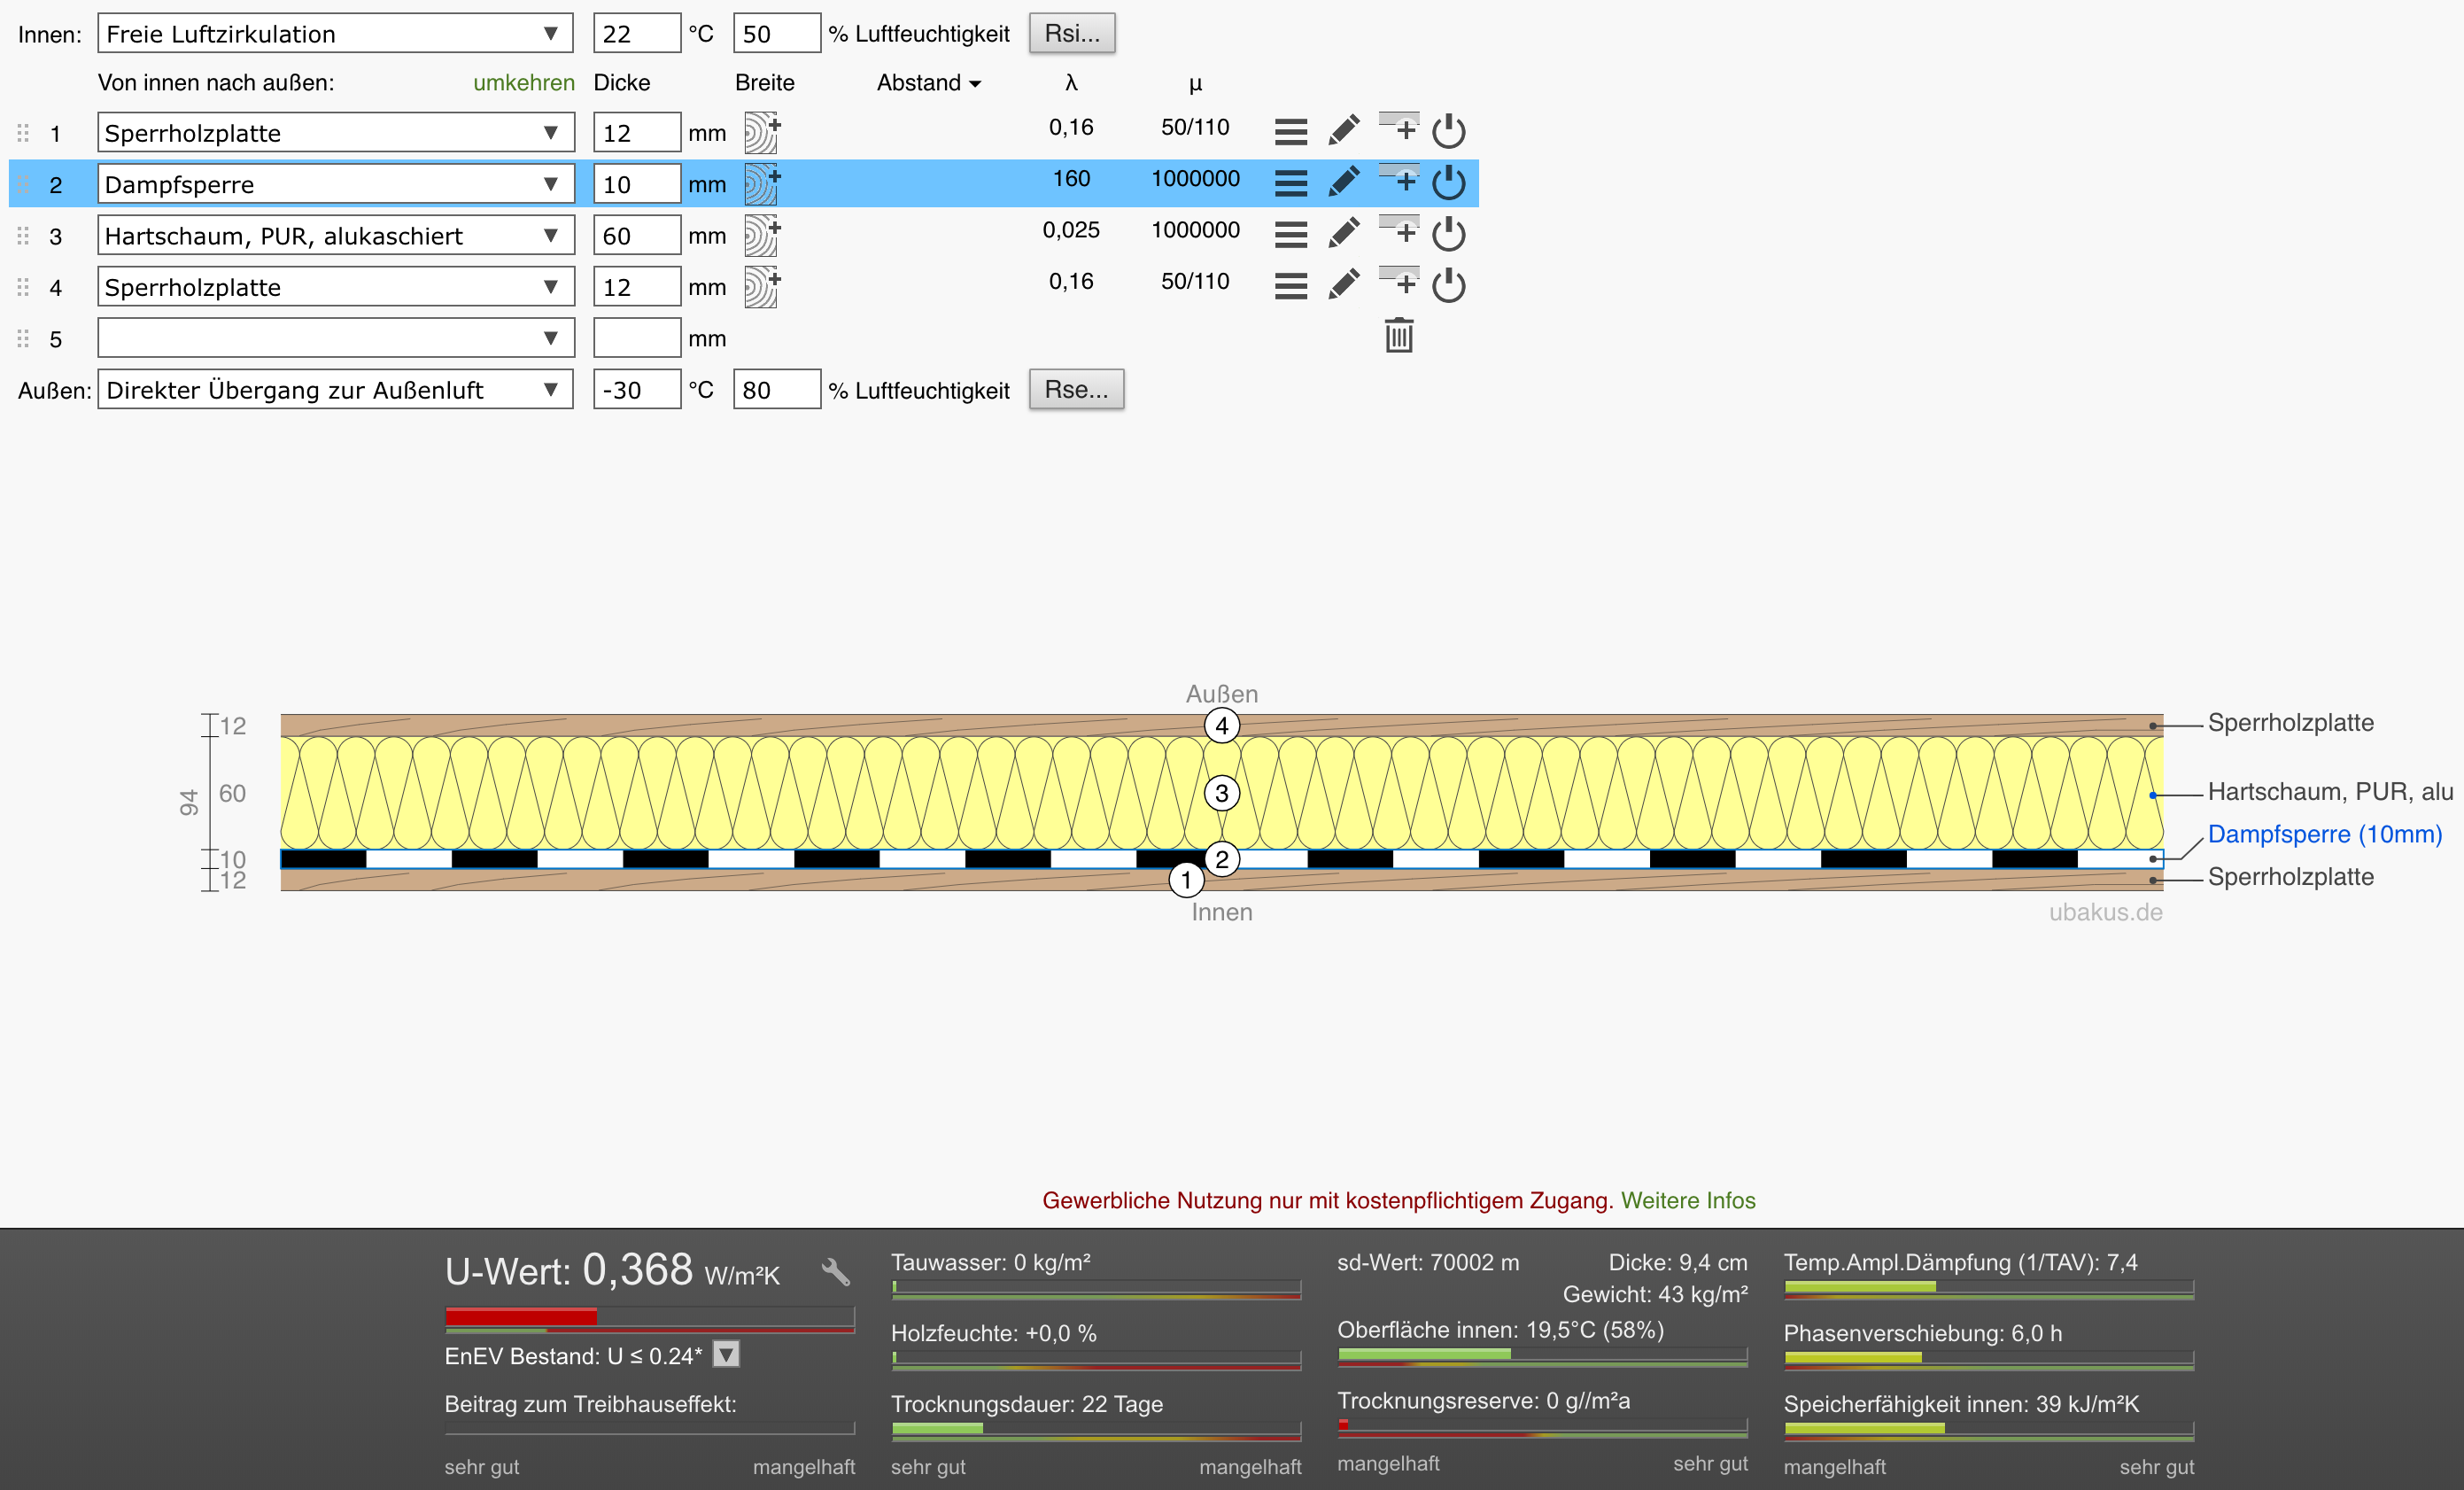Open material dropdown of layer 4 Sperrholzplatte
This screenshot has height=1490, width=2464.
click(335, 287)
